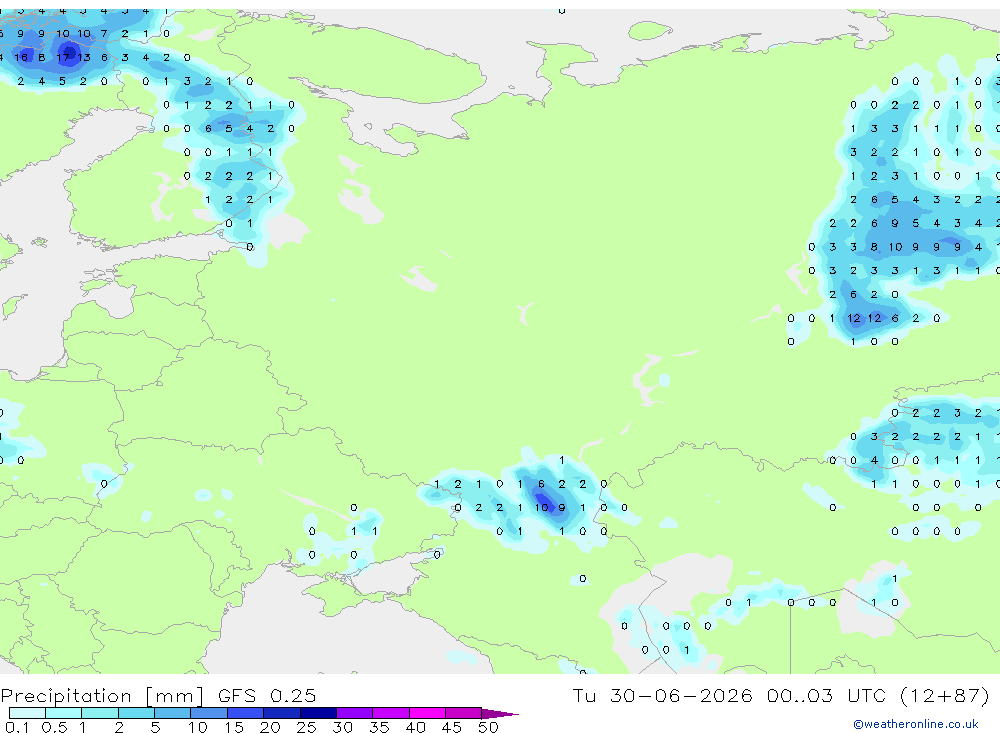Click the '25' legend scale label
The height and width of the screenshot is (733, 1000).
click(x=306, y=727)
